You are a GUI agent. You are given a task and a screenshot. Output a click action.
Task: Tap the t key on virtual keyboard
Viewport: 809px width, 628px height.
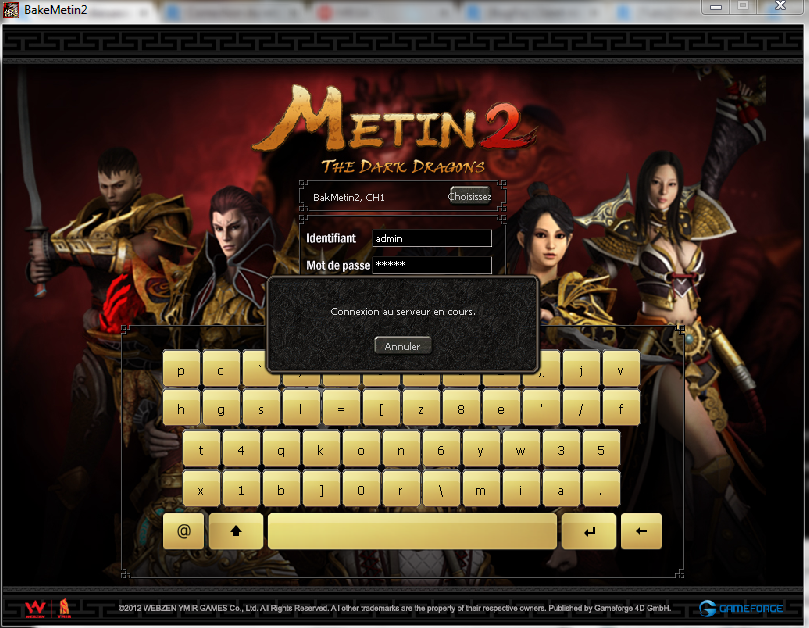[201, 450]
